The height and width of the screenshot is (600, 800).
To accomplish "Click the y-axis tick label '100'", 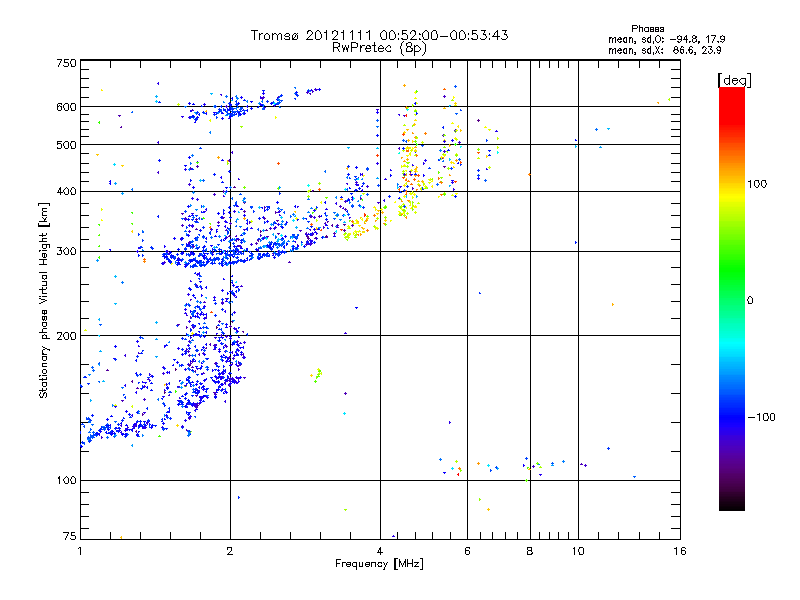I will (x=66, y=481).
